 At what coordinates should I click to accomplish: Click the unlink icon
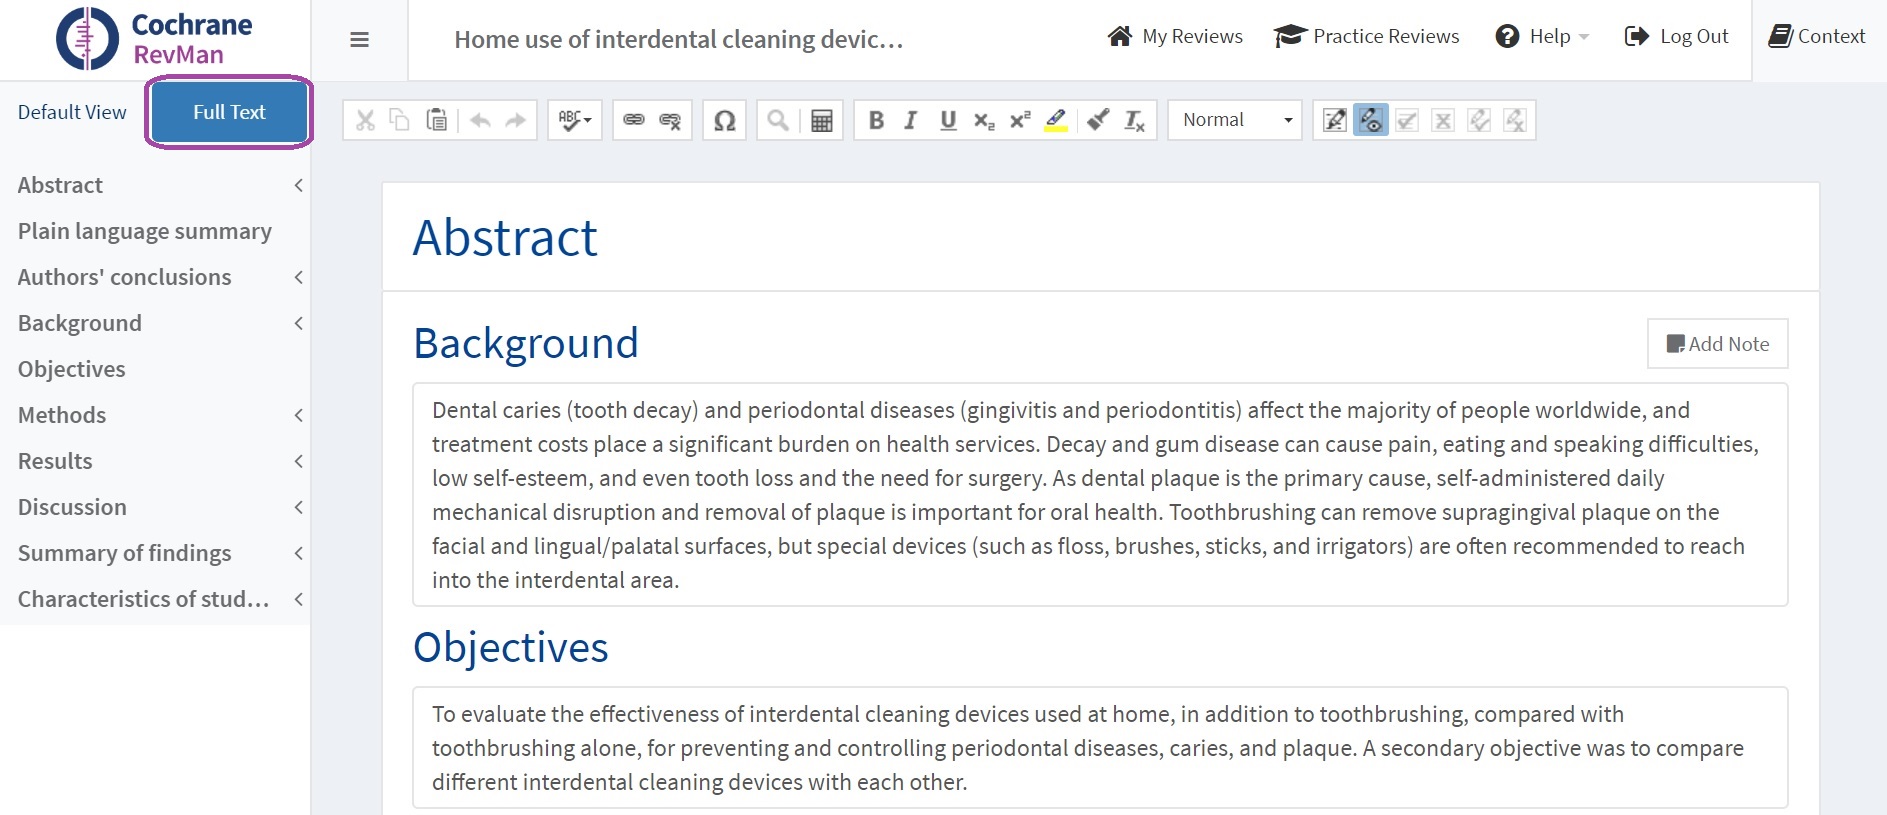[670, 121]
